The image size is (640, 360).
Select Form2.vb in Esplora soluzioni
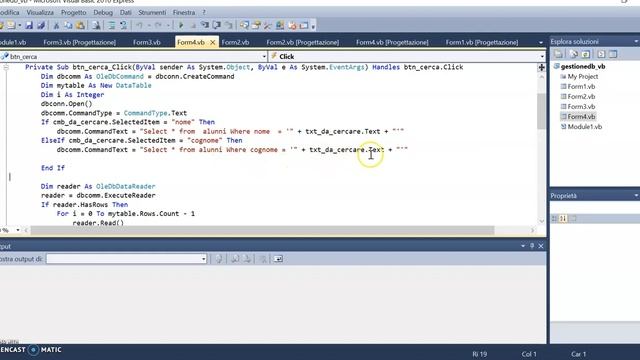[x=581, y=97]
